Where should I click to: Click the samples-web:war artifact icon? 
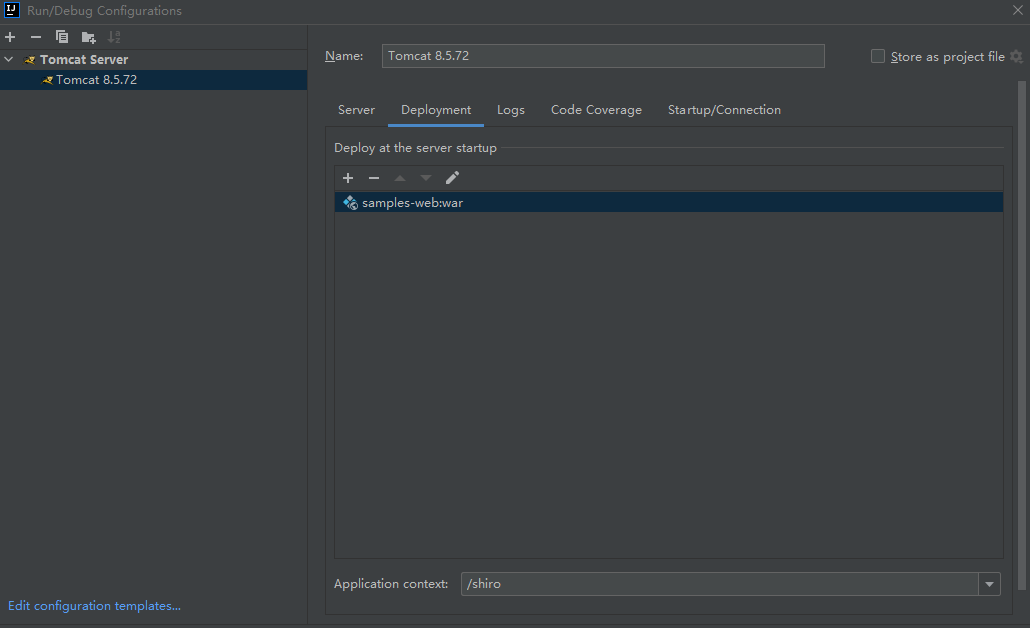click(x=350, y=203)
